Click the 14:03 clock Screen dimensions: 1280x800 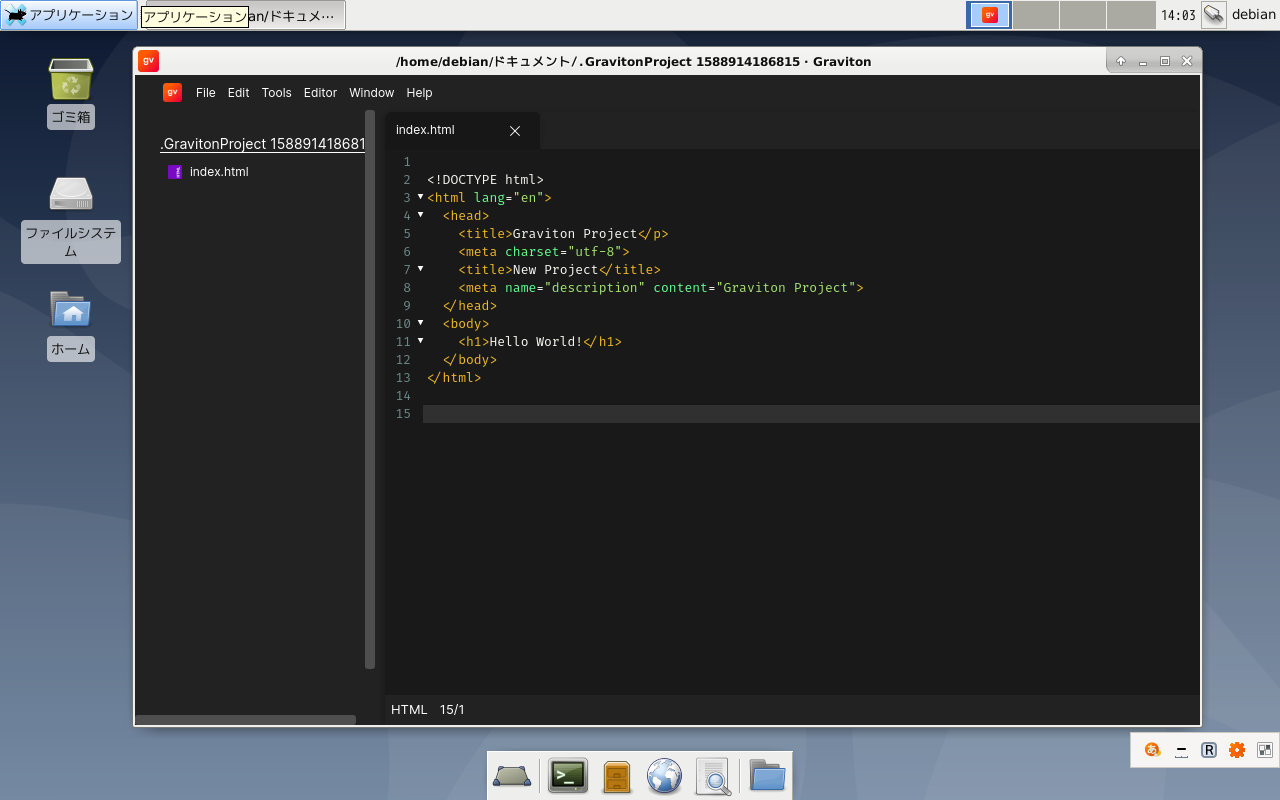1178,15
